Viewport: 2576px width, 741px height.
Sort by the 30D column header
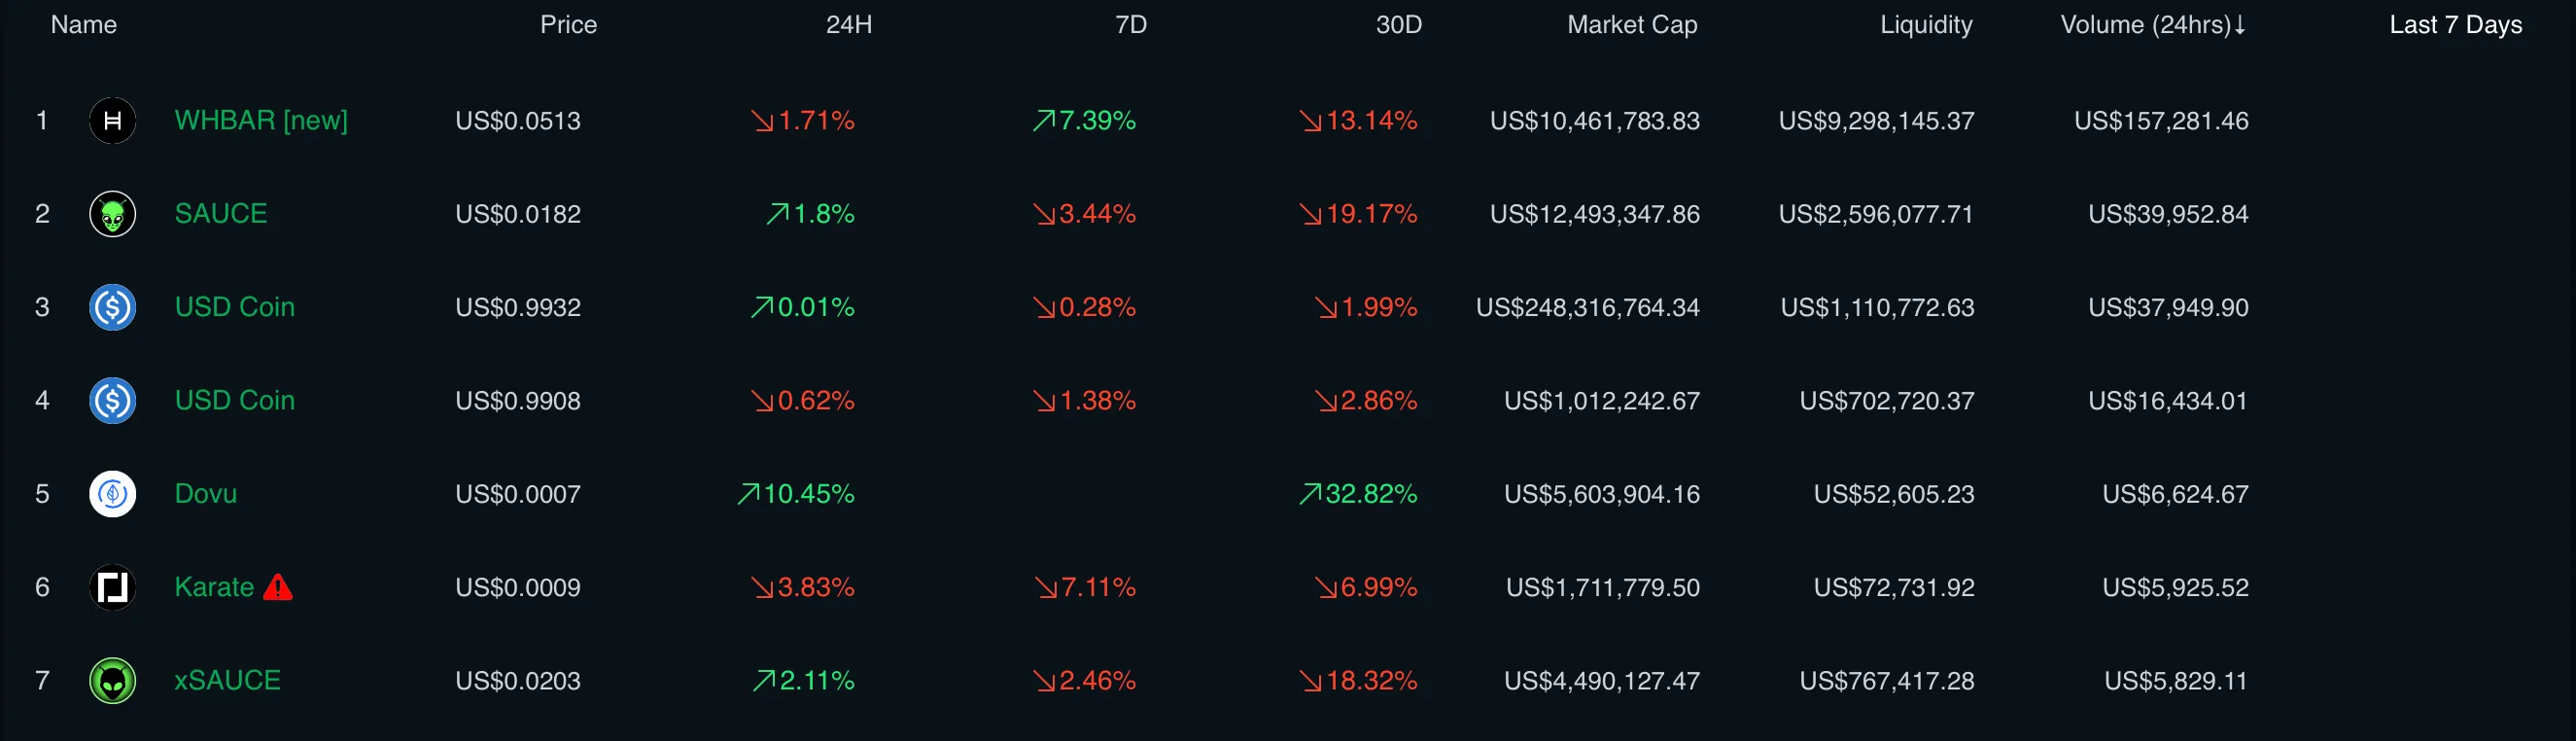click(1397, 25)
